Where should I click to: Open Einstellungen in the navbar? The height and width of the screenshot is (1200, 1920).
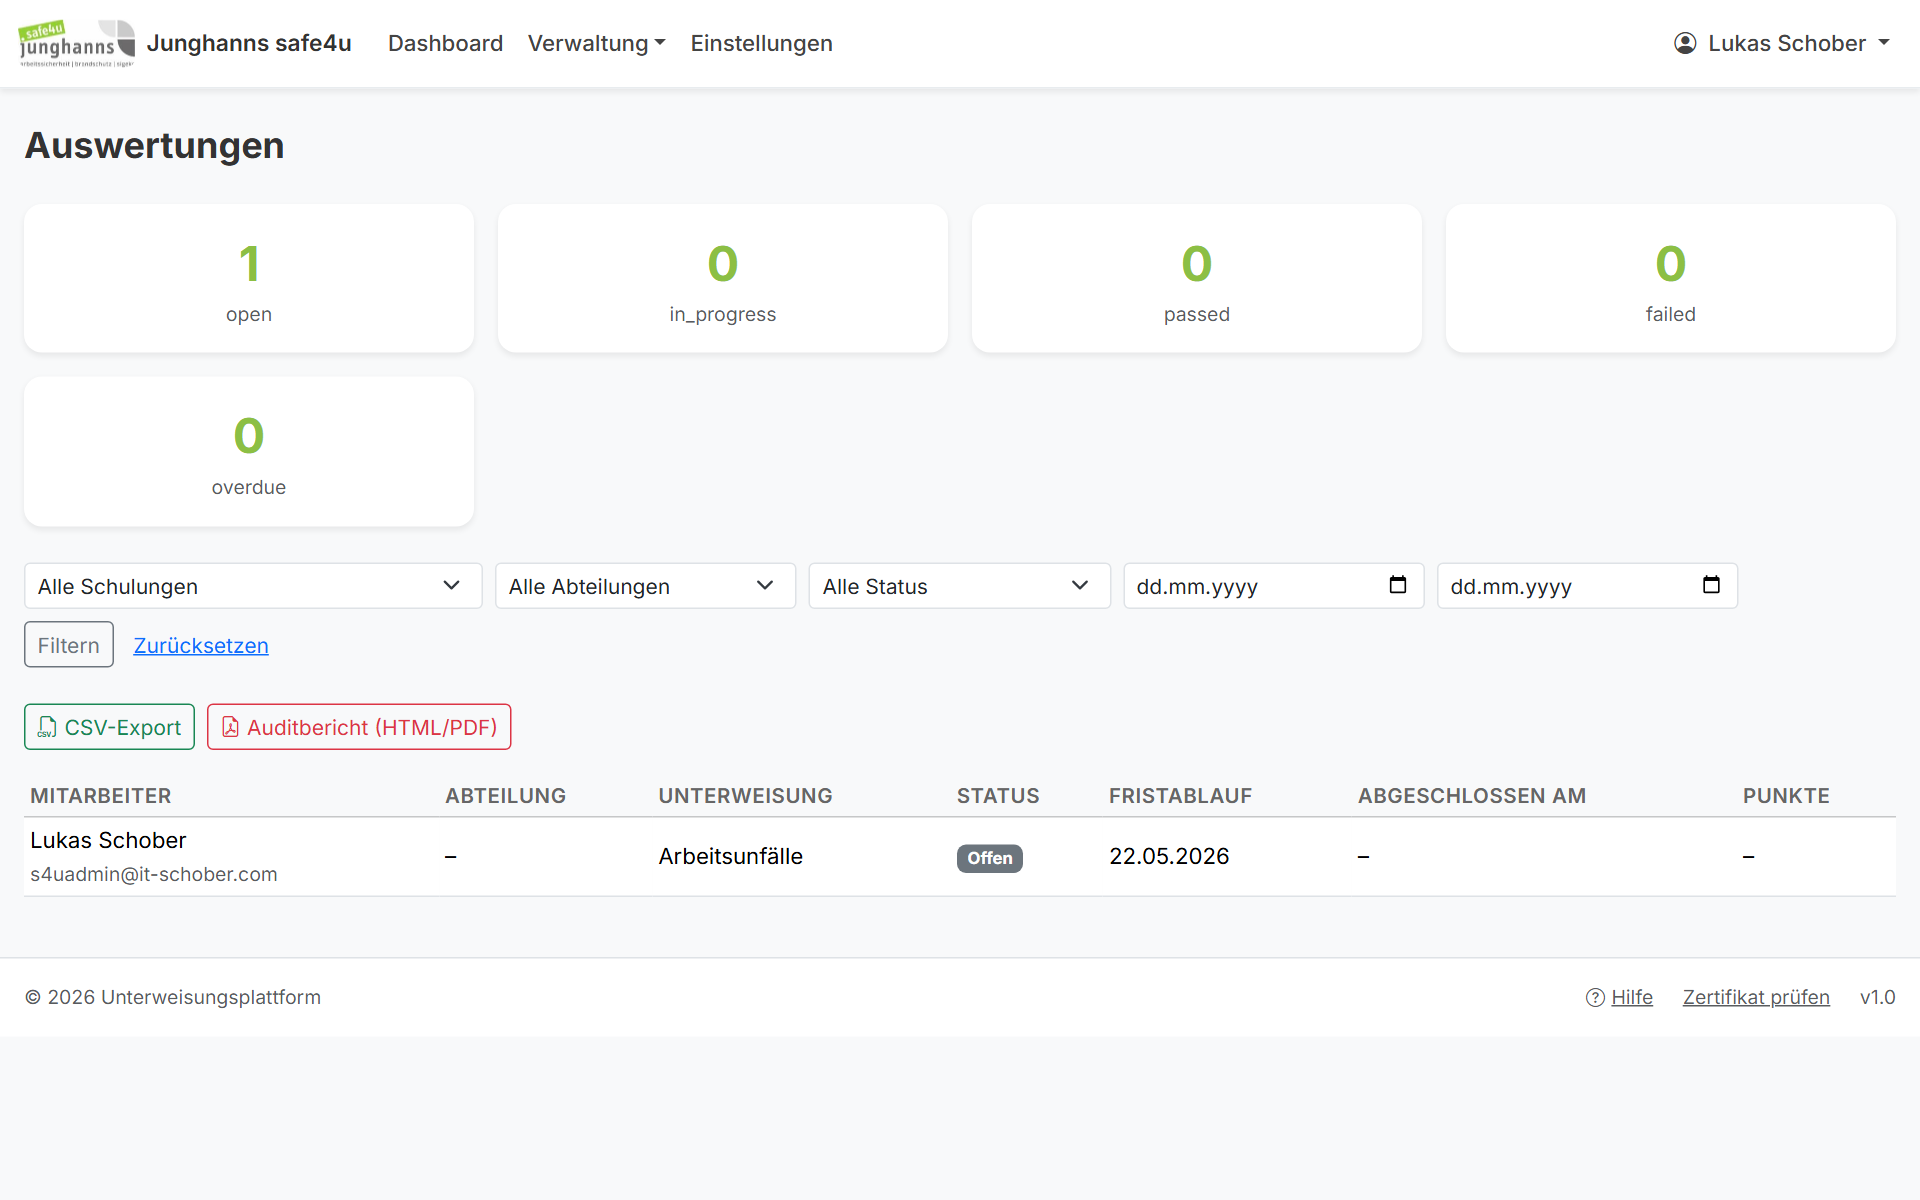click(761, 43)
